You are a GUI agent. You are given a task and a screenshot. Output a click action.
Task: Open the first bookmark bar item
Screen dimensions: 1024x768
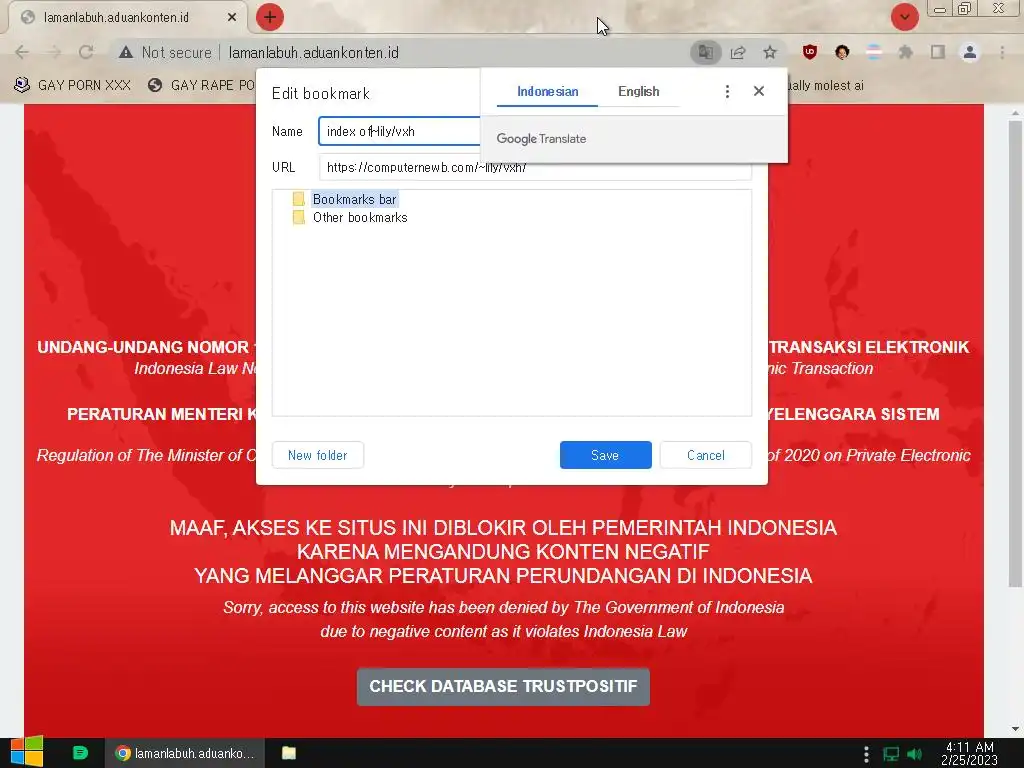[x=72, y=85]
